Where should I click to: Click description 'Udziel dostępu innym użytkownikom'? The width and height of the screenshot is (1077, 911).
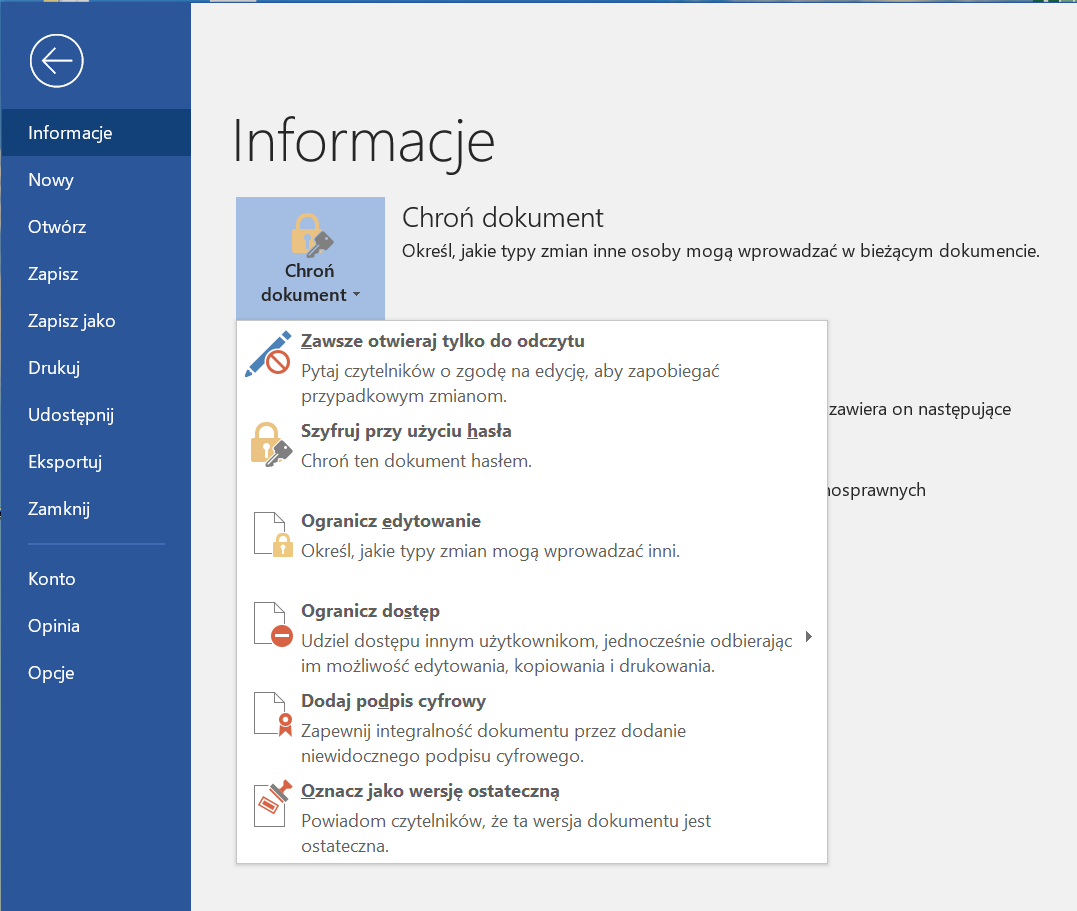coord(547,653)
